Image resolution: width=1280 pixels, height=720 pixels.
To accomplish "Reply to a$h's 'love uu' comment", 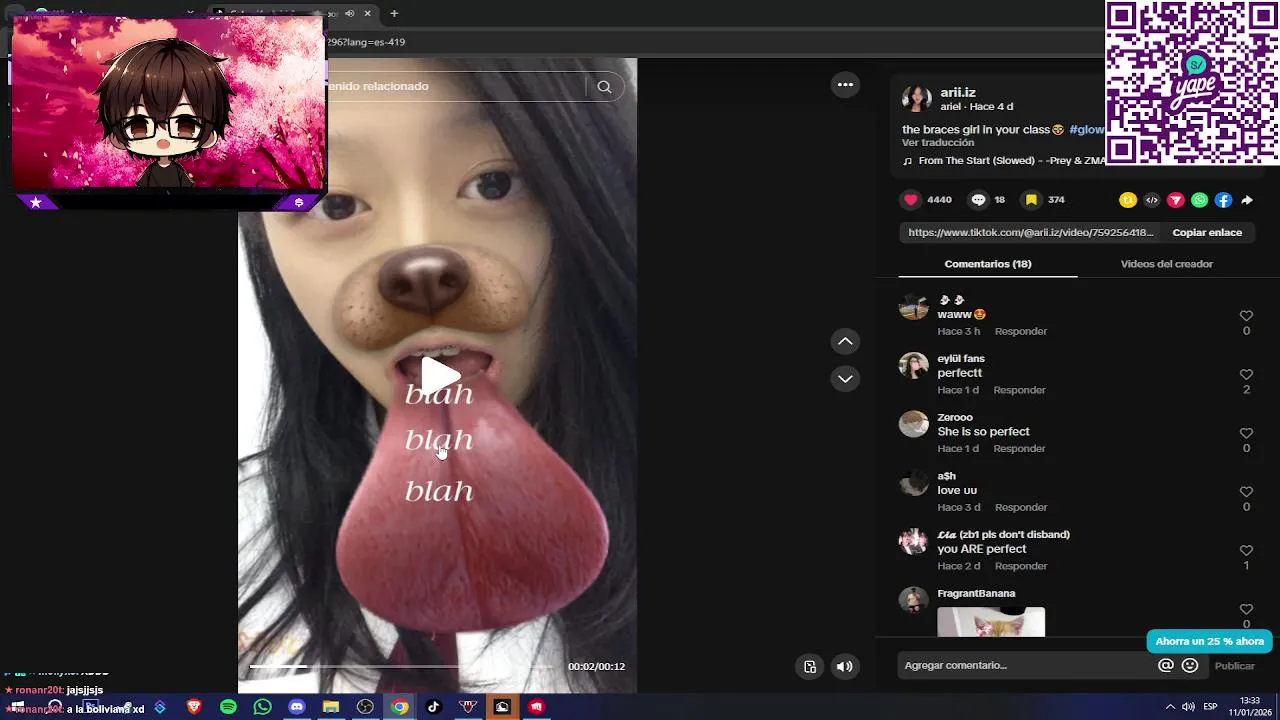I will (x=1021, y=507).
